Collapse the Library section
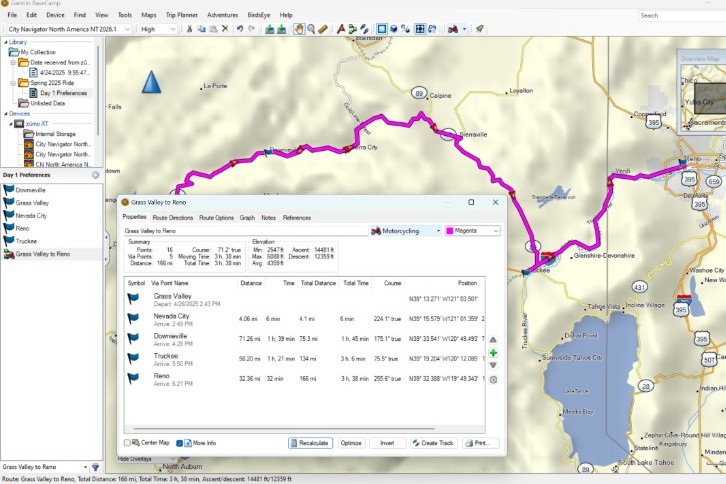The height and width of the screenshot is (484, 726). pos(6,42)
